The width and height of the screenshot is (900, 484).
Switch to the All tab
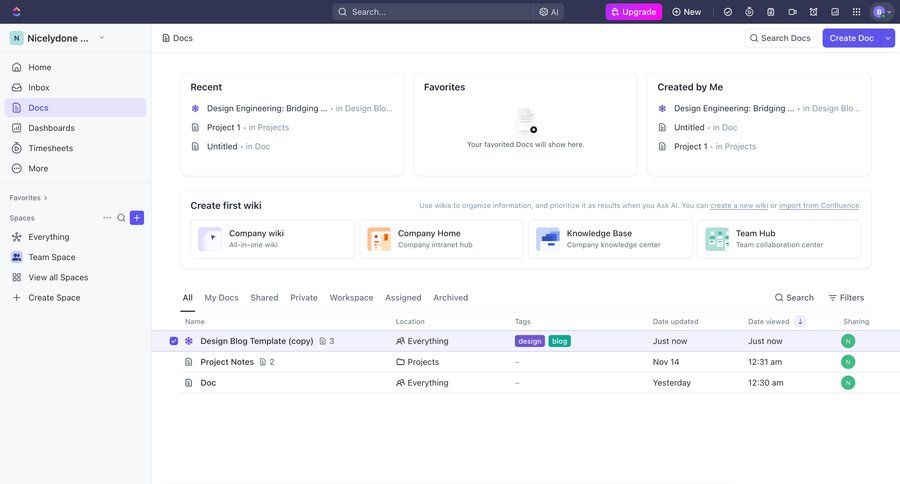(x=187, y=297)
